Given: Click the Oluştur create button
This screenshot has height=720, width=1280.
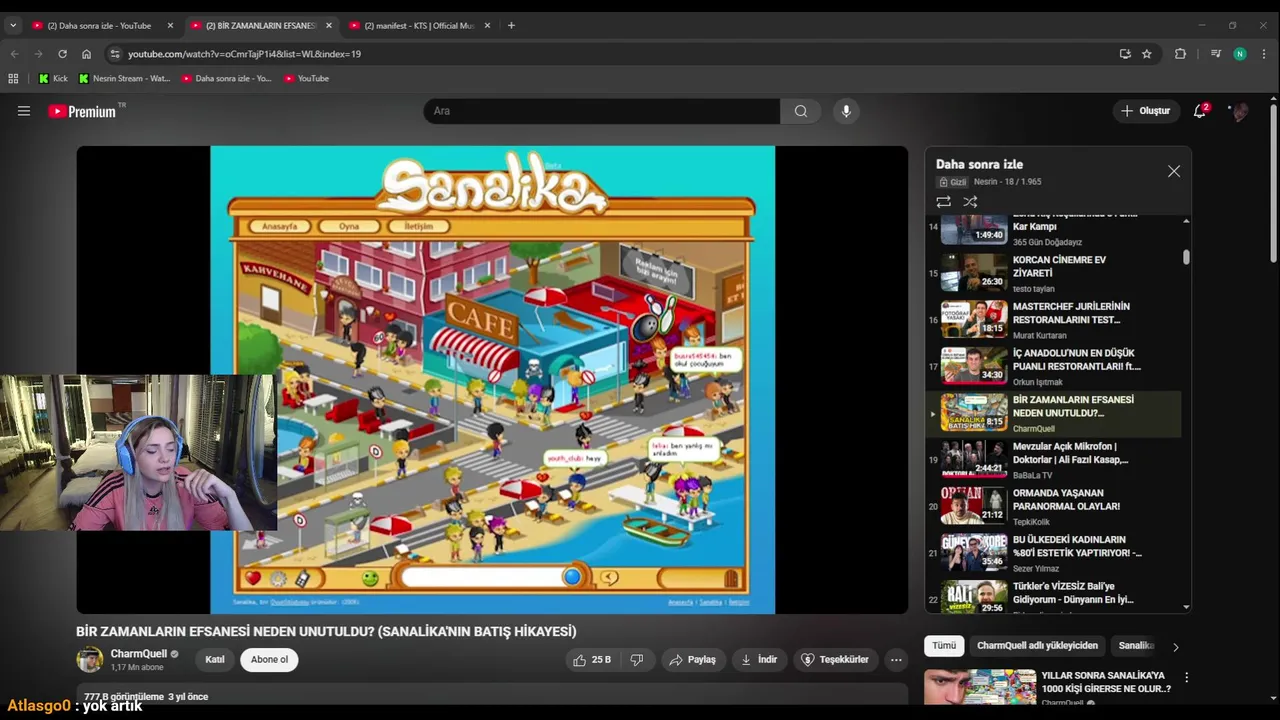Looking at the screenshot, I should click(x=1145, y=111).
